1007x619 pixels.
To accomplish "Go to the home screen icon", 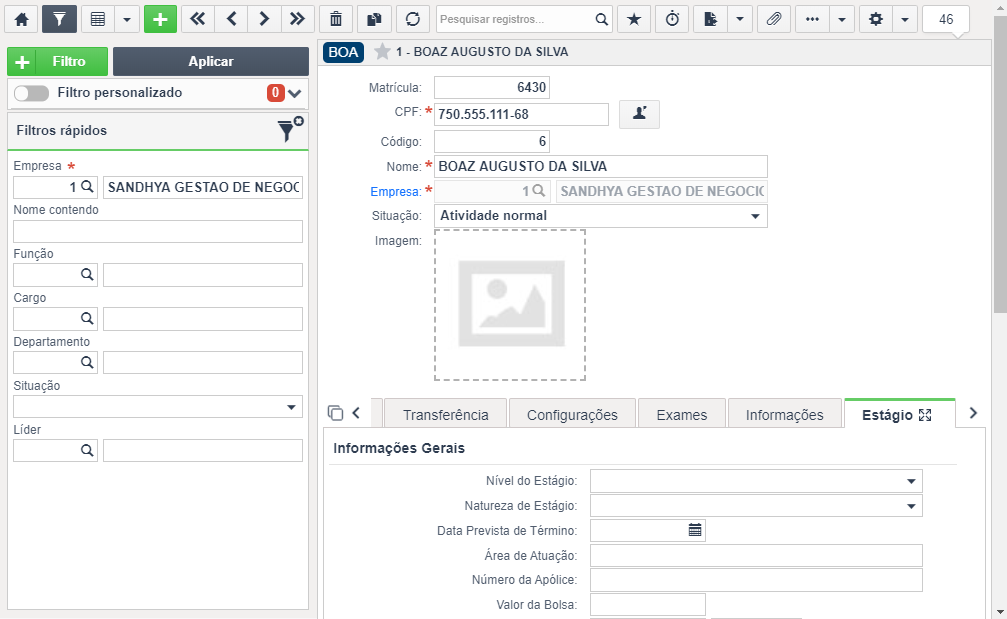I will click(21, 19).
